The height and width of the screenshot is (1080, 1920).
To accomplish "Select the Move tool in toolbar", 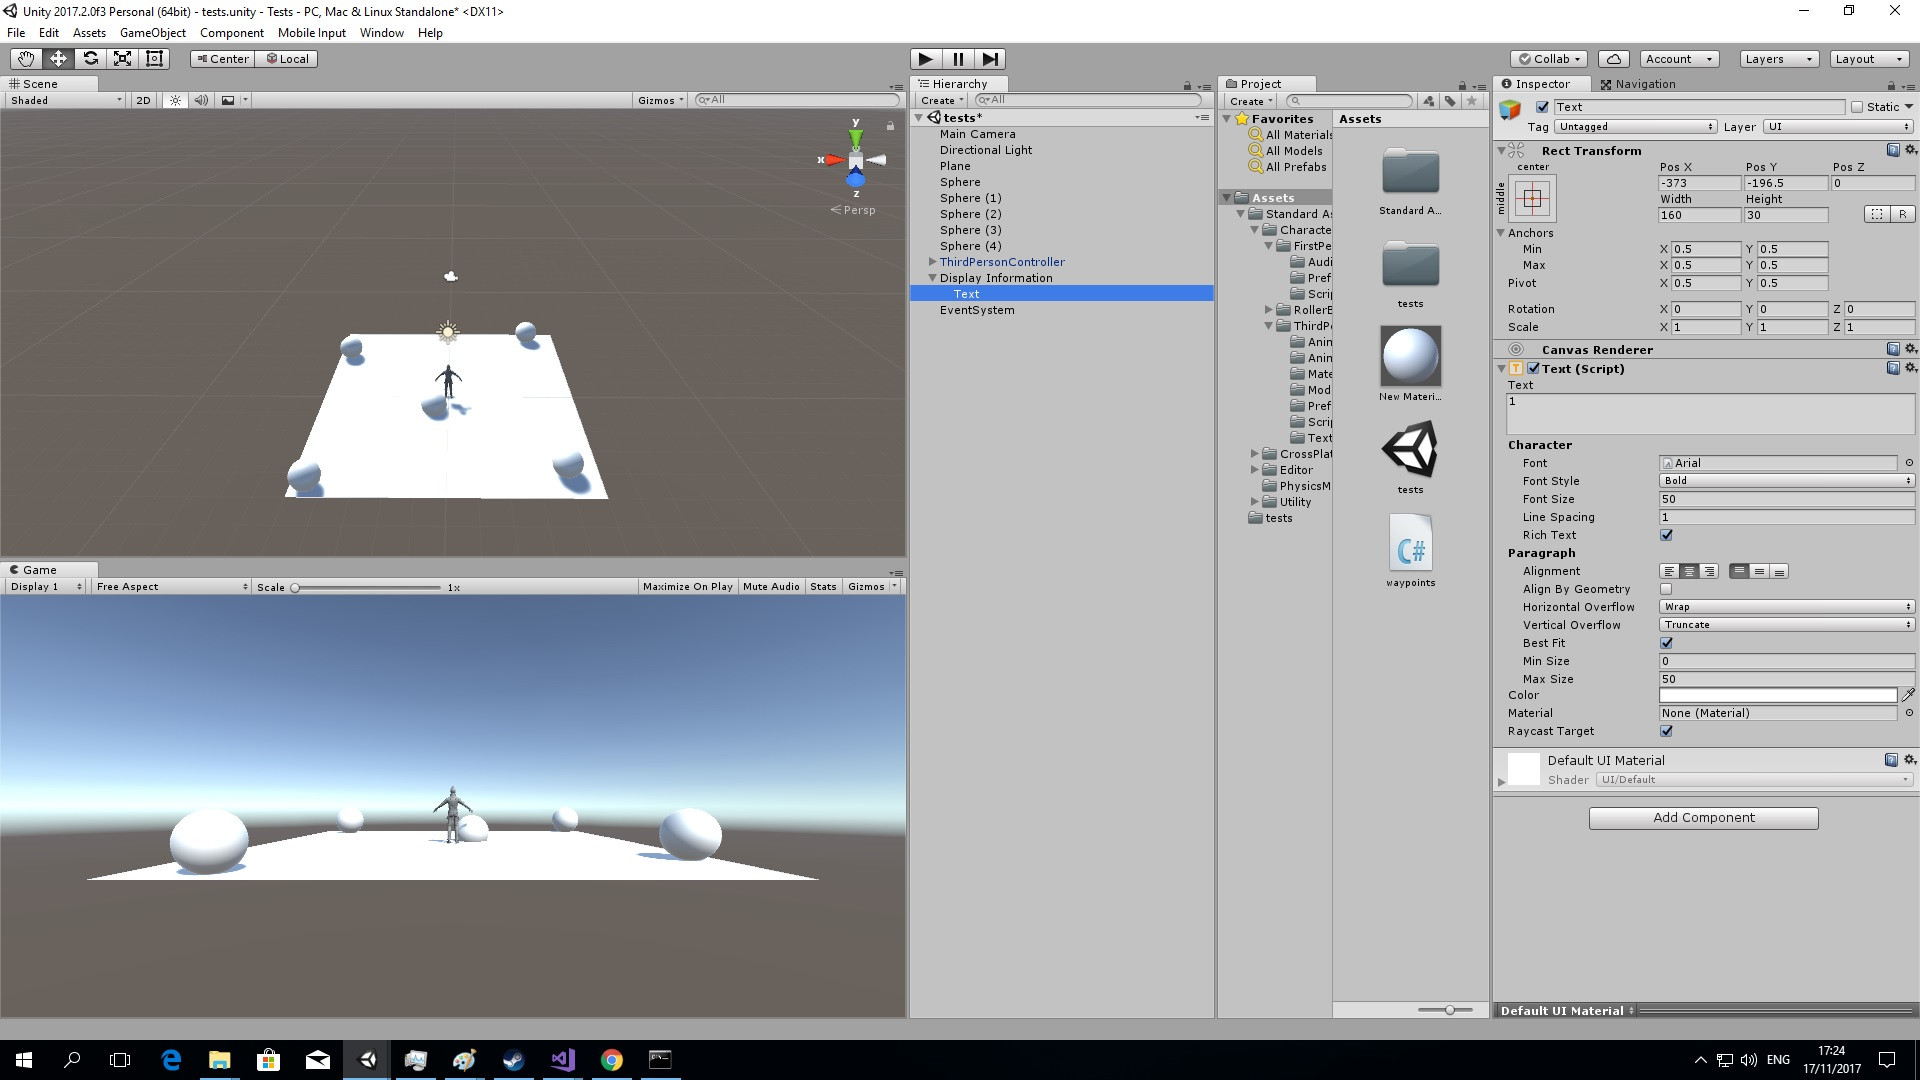I will (58, 59).
